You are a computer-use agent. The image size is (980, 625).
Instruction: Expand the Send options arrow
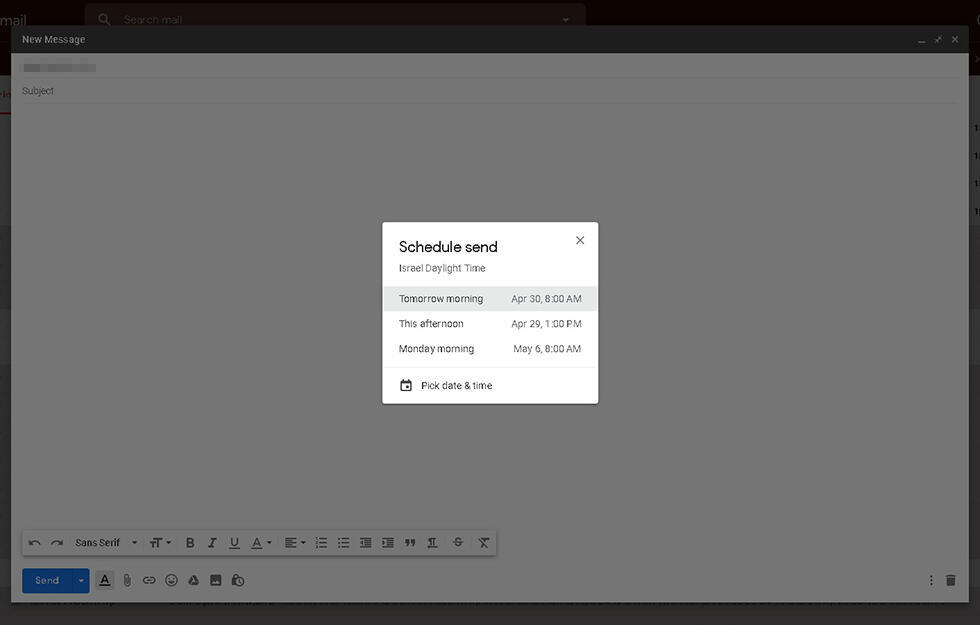(x=81, y=580)
